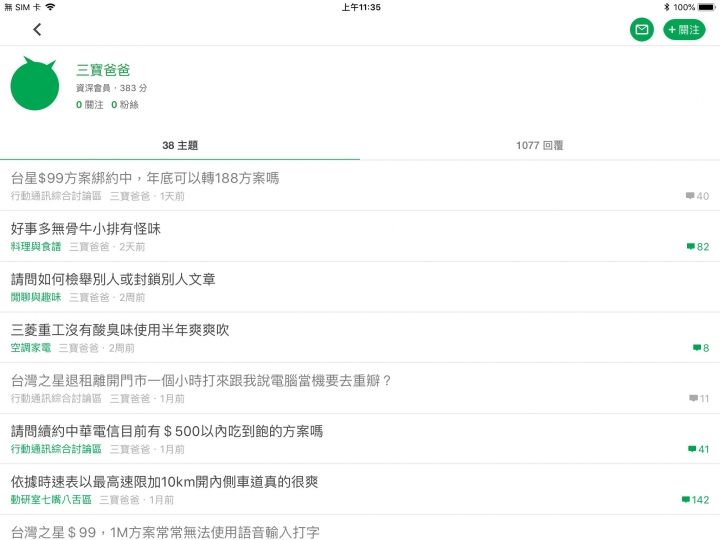The image size is (720, 540).
Task: Open 閒聊與趣味 forum category link
Action: coord(36,298)
